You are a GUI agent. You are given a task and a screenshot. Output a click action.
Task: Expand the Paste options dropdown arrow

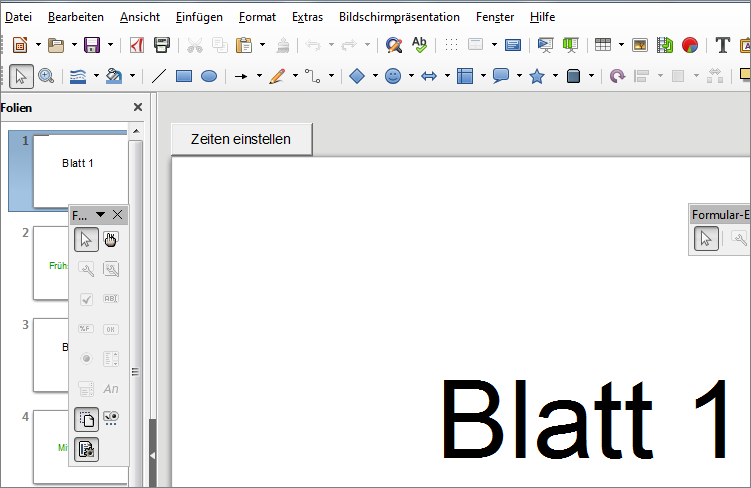tap(262, 45)
